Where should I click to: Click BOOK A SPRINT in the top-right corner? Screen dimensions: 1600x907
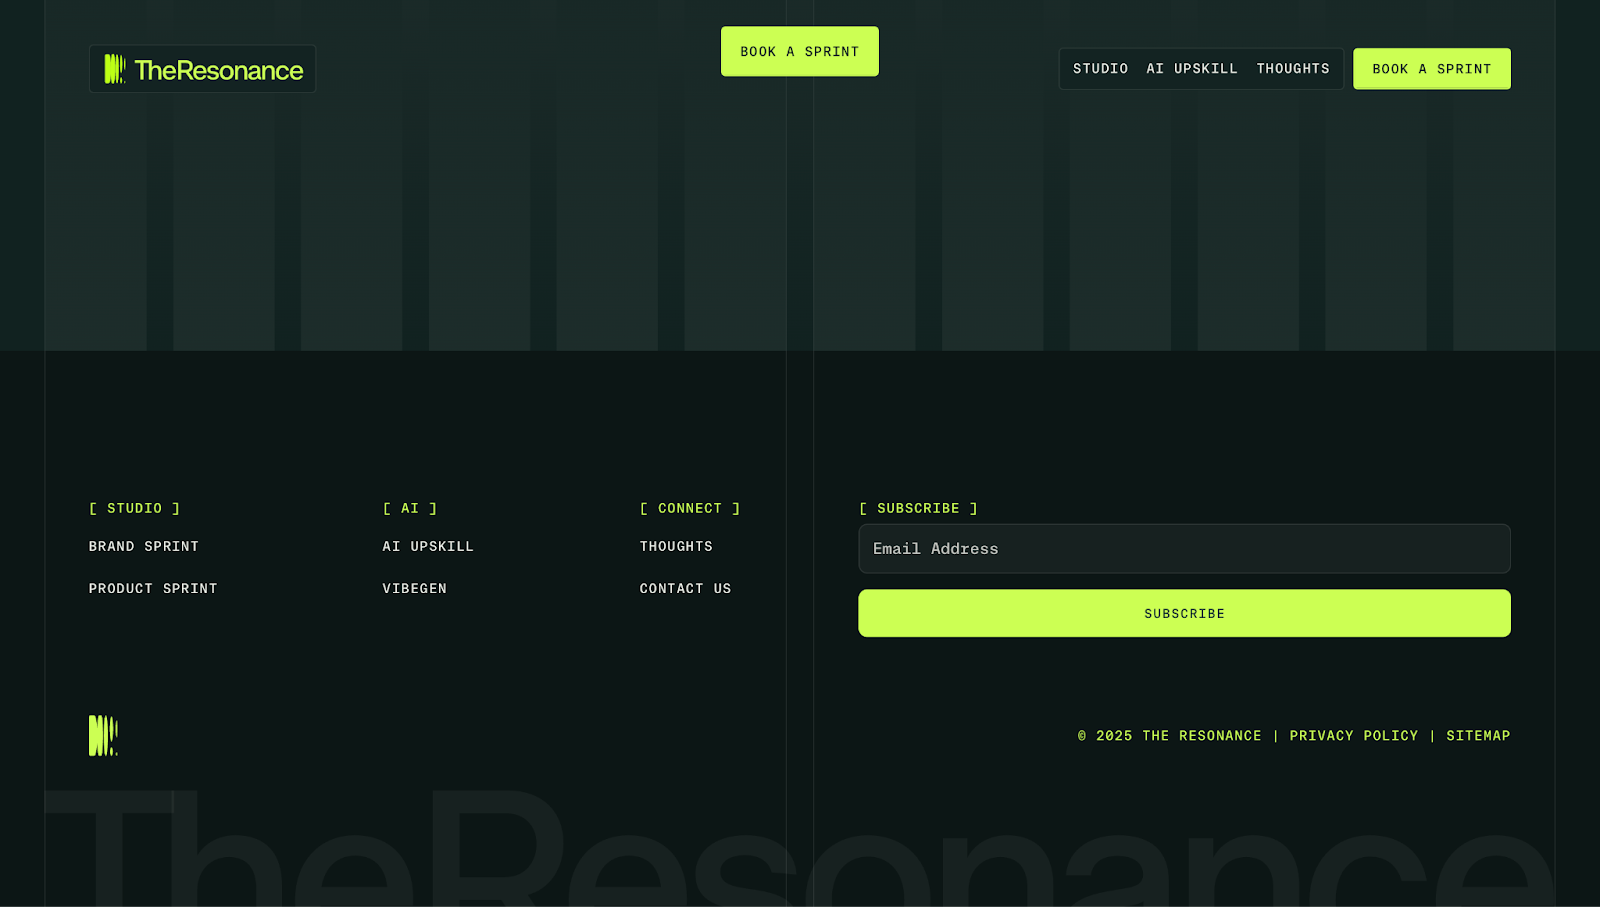click(1431, 68)
